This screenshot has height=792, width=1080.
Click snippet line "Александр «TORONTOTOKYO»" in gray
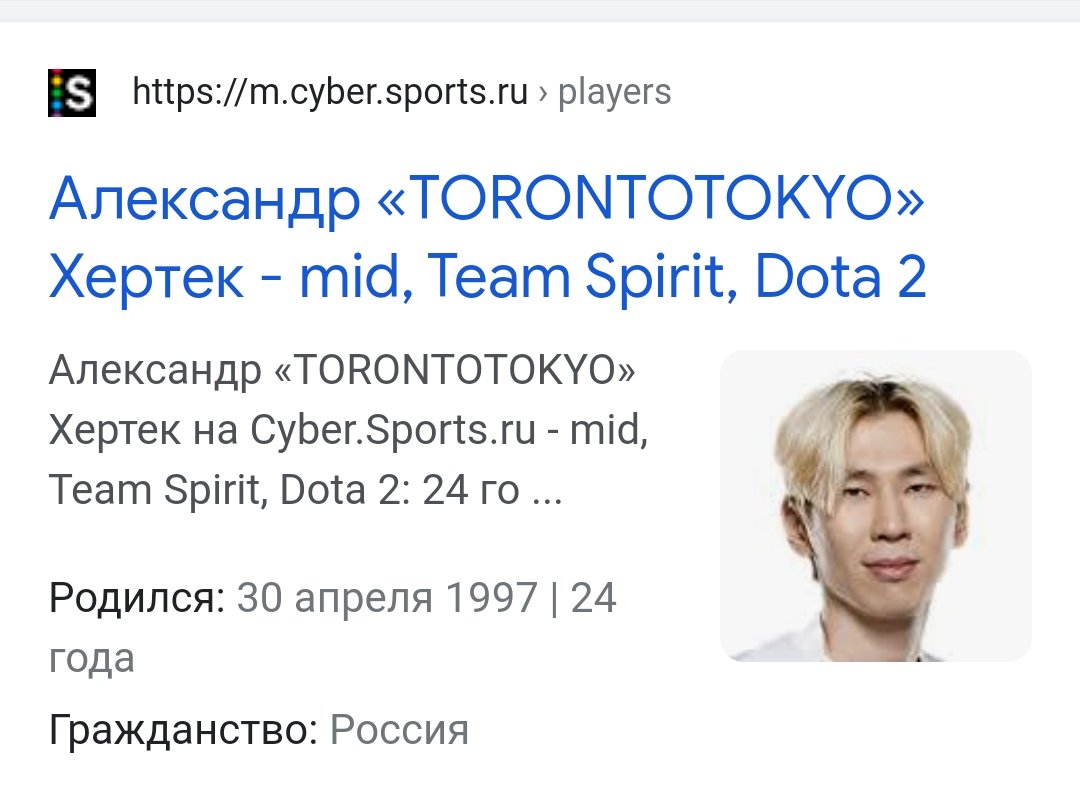point(342,370)
